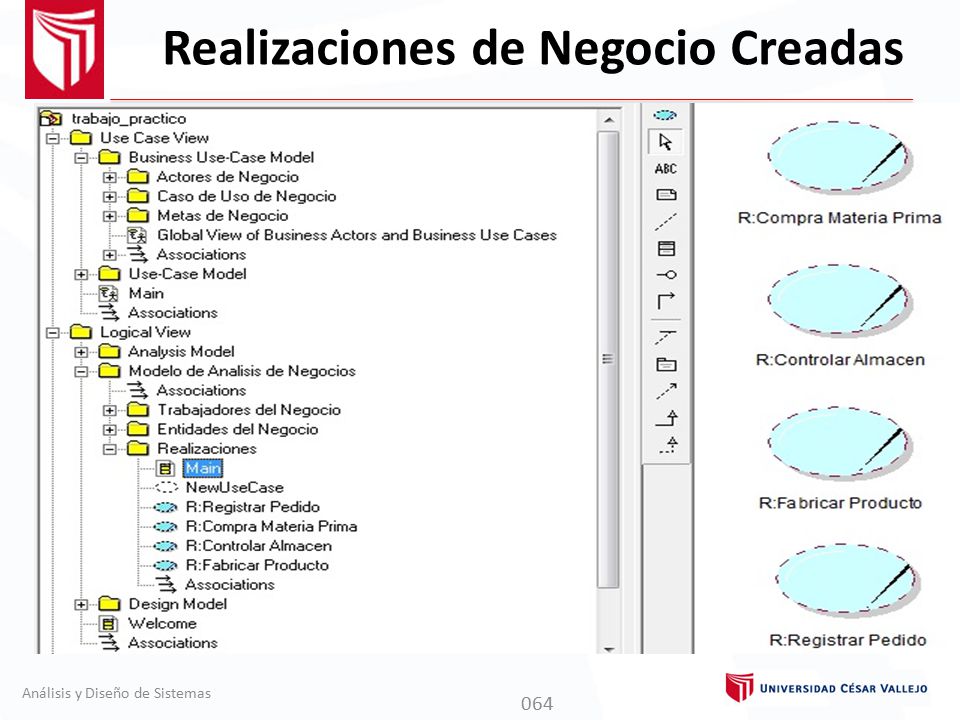Click the Design Model folder icon
Screen dimensions: 960x720
(109, 604)
